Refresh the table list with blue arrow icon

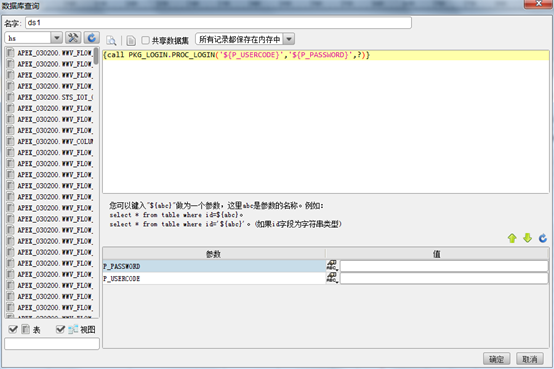pos(92,37)
